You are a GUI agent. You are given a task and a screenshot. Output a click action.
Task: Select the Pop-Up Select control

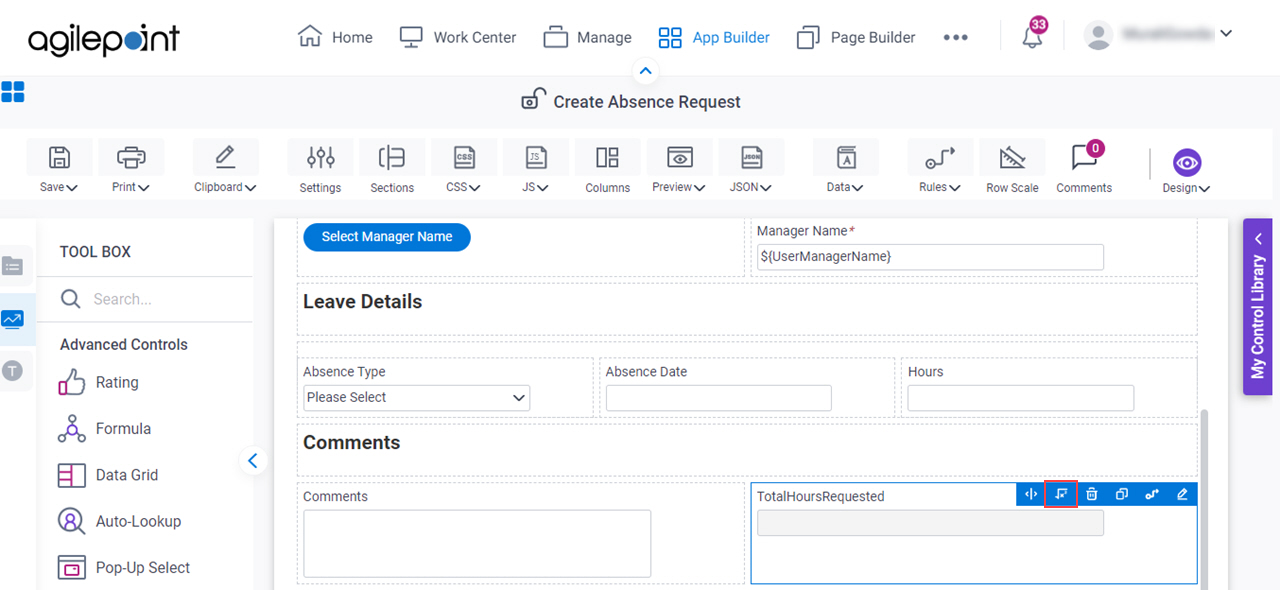tap(123, 567)
